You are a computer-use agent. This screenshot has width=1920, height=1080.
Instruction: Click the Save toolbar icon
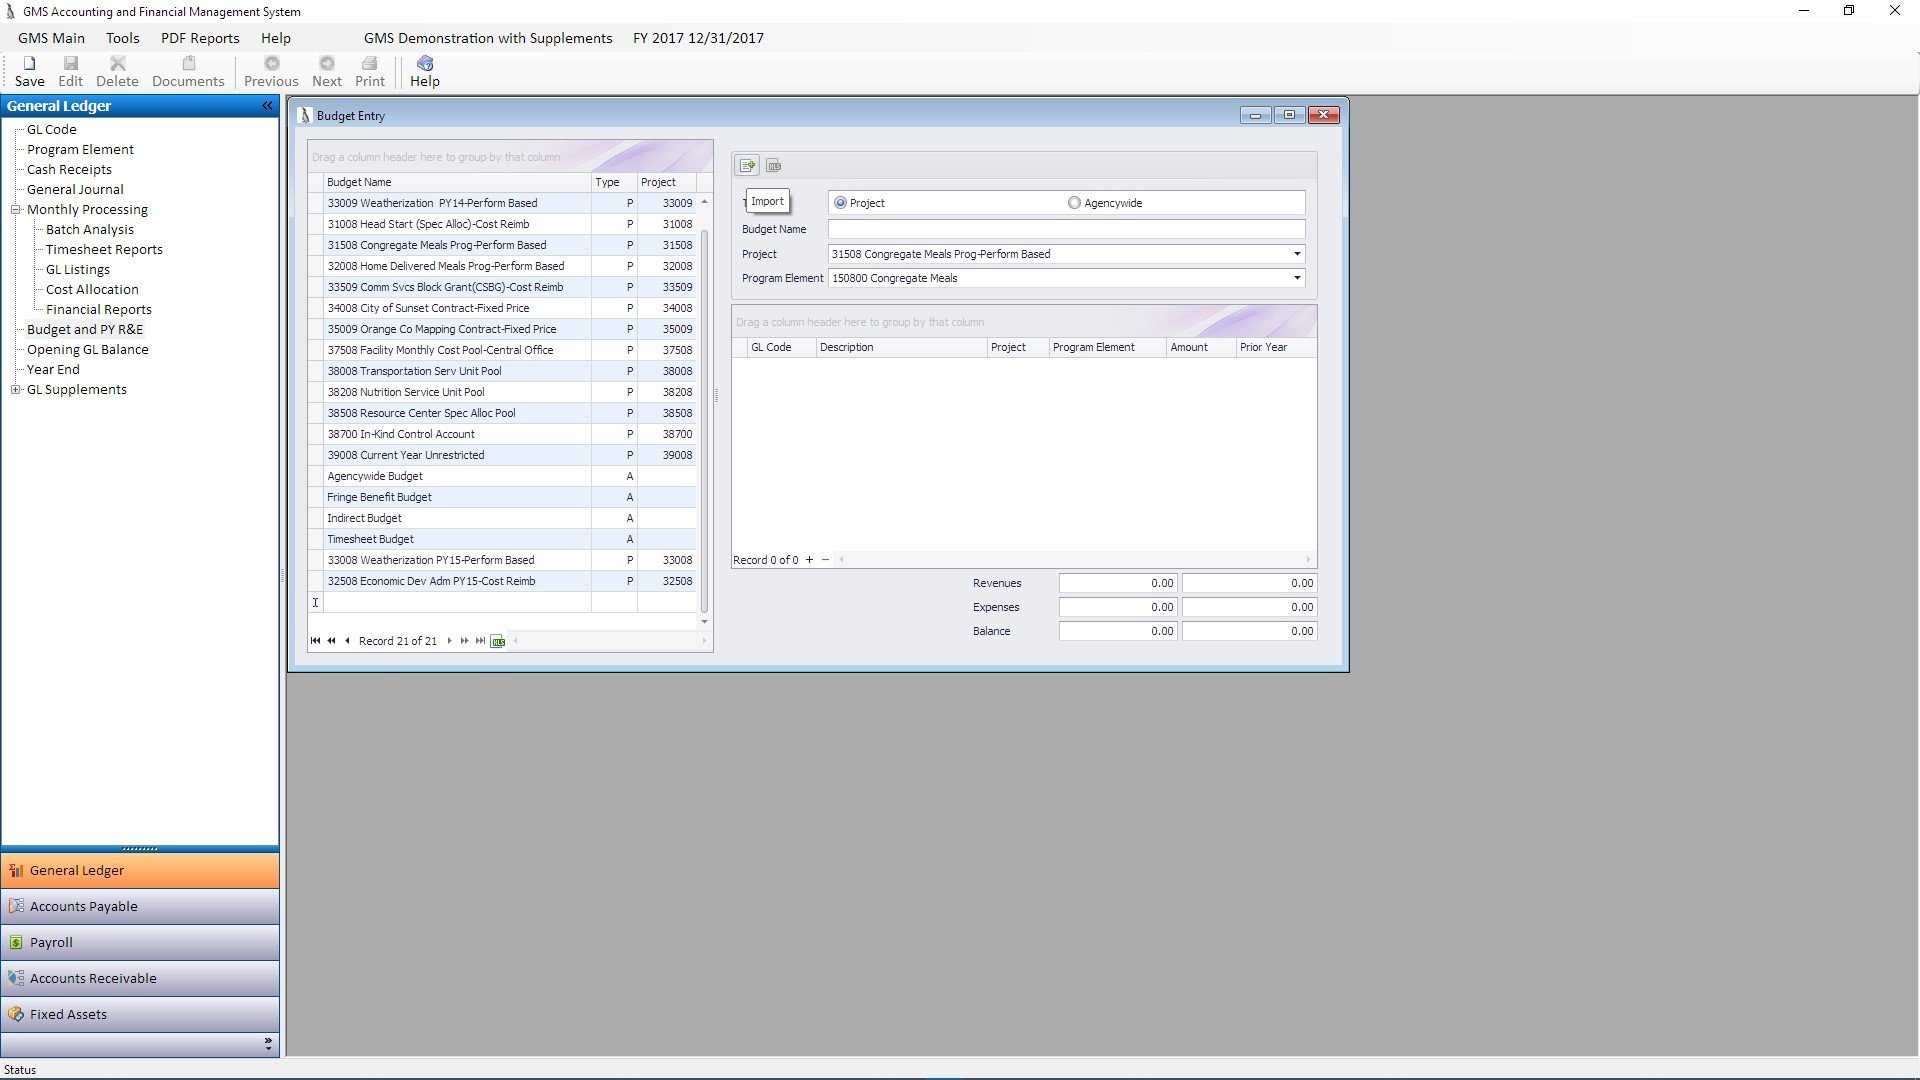click(x=29, y=71)
